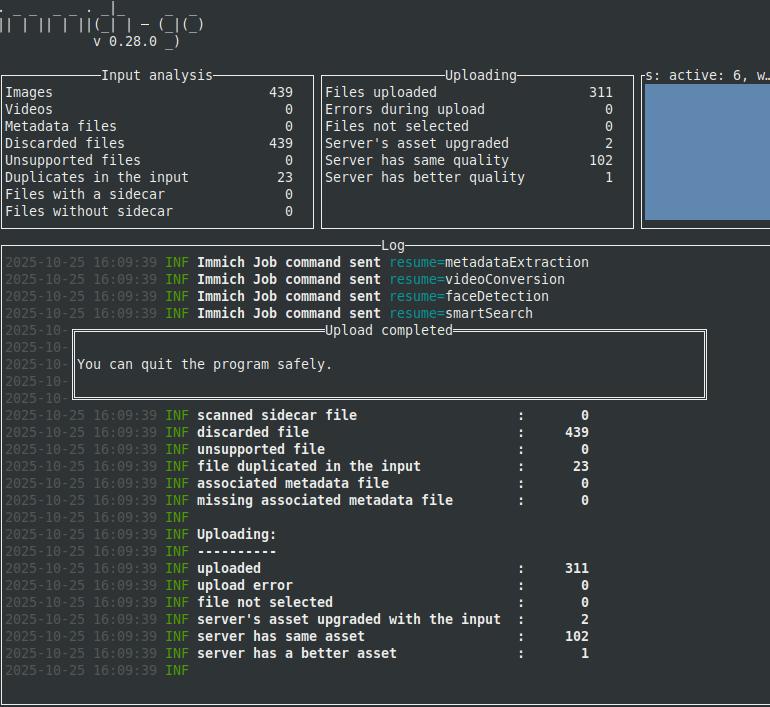Viewport: 770px width, 707px height.
Task: Select the 'resume=videoConversion' log entry
Action: pyautogui.click(x=477, y=279)
